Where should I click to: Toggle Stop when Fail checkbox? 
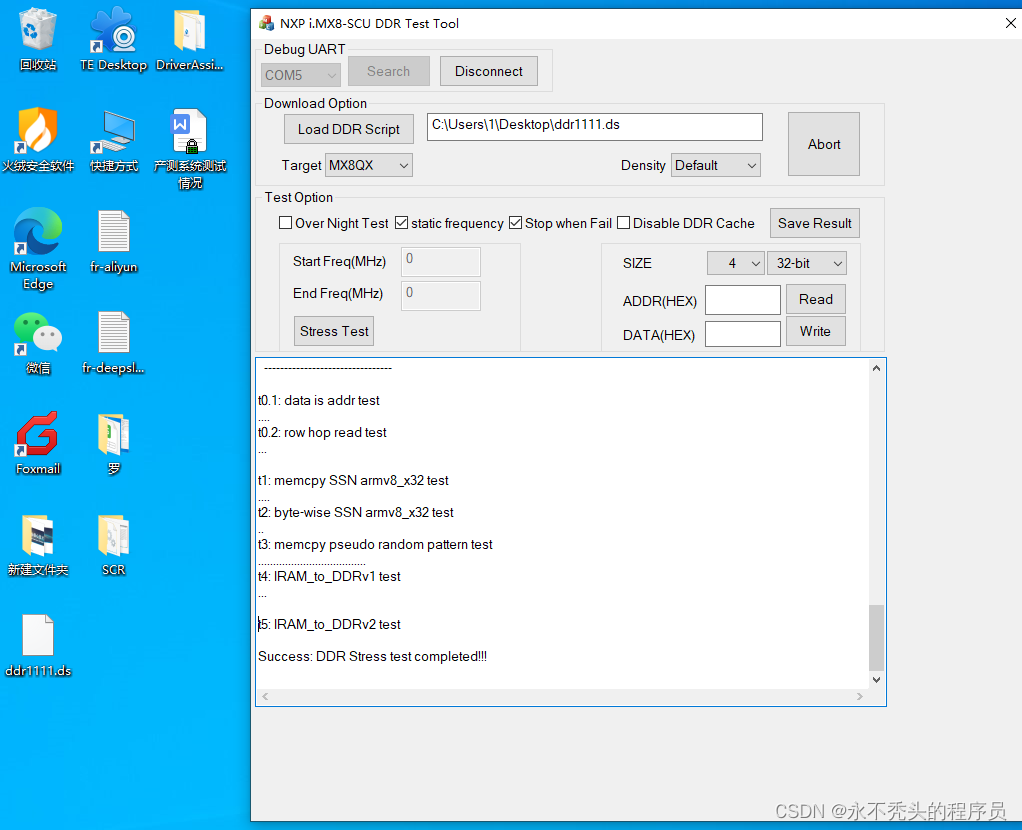pos(516,223)
